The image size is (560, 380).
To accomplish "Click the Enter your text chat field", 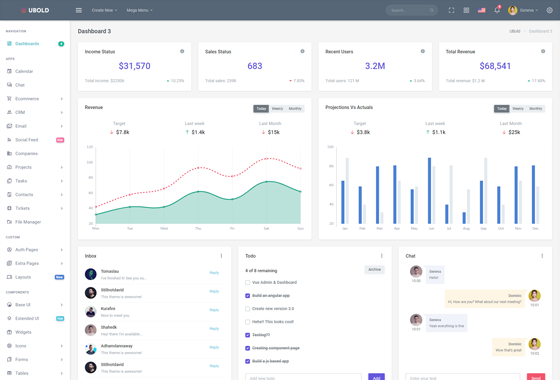I will click(463, 378).
